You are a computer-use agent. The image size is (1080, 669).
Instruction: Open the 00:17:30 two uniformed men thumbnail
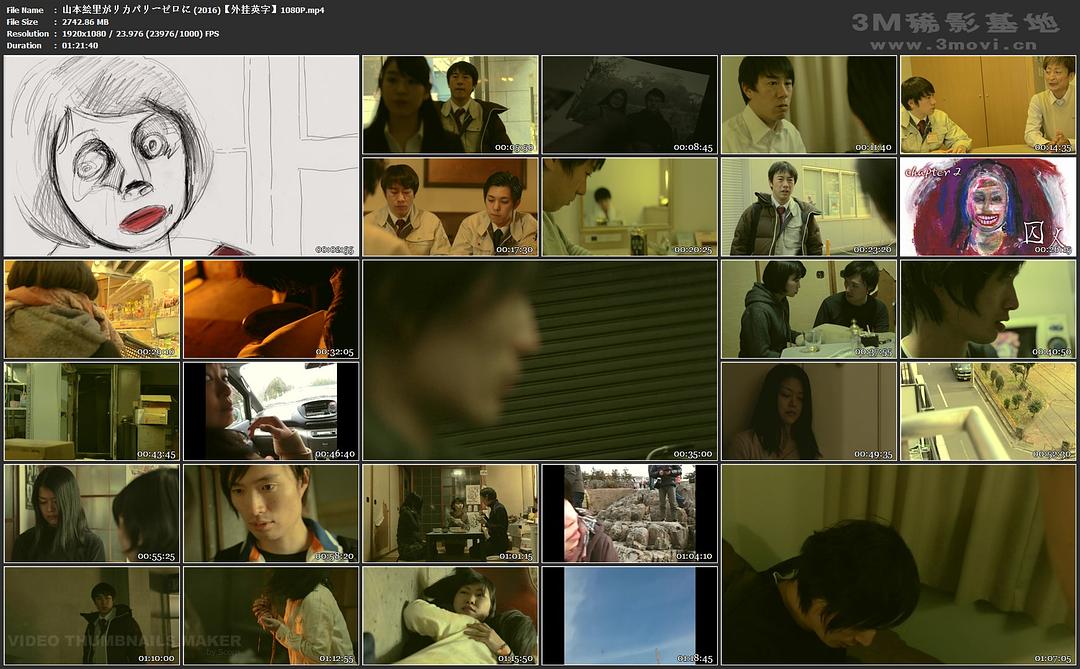(x=450, y=206)
